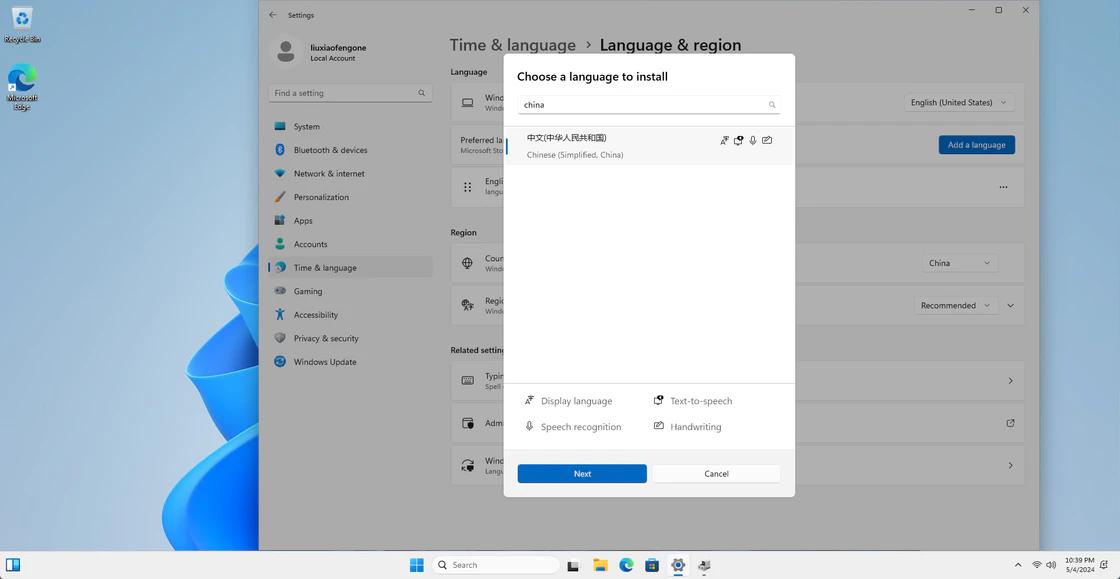1120x579 pixels.
Task: Open File Explorer from the taskbar
Action: pyautogui.click(x=600, y=565)
